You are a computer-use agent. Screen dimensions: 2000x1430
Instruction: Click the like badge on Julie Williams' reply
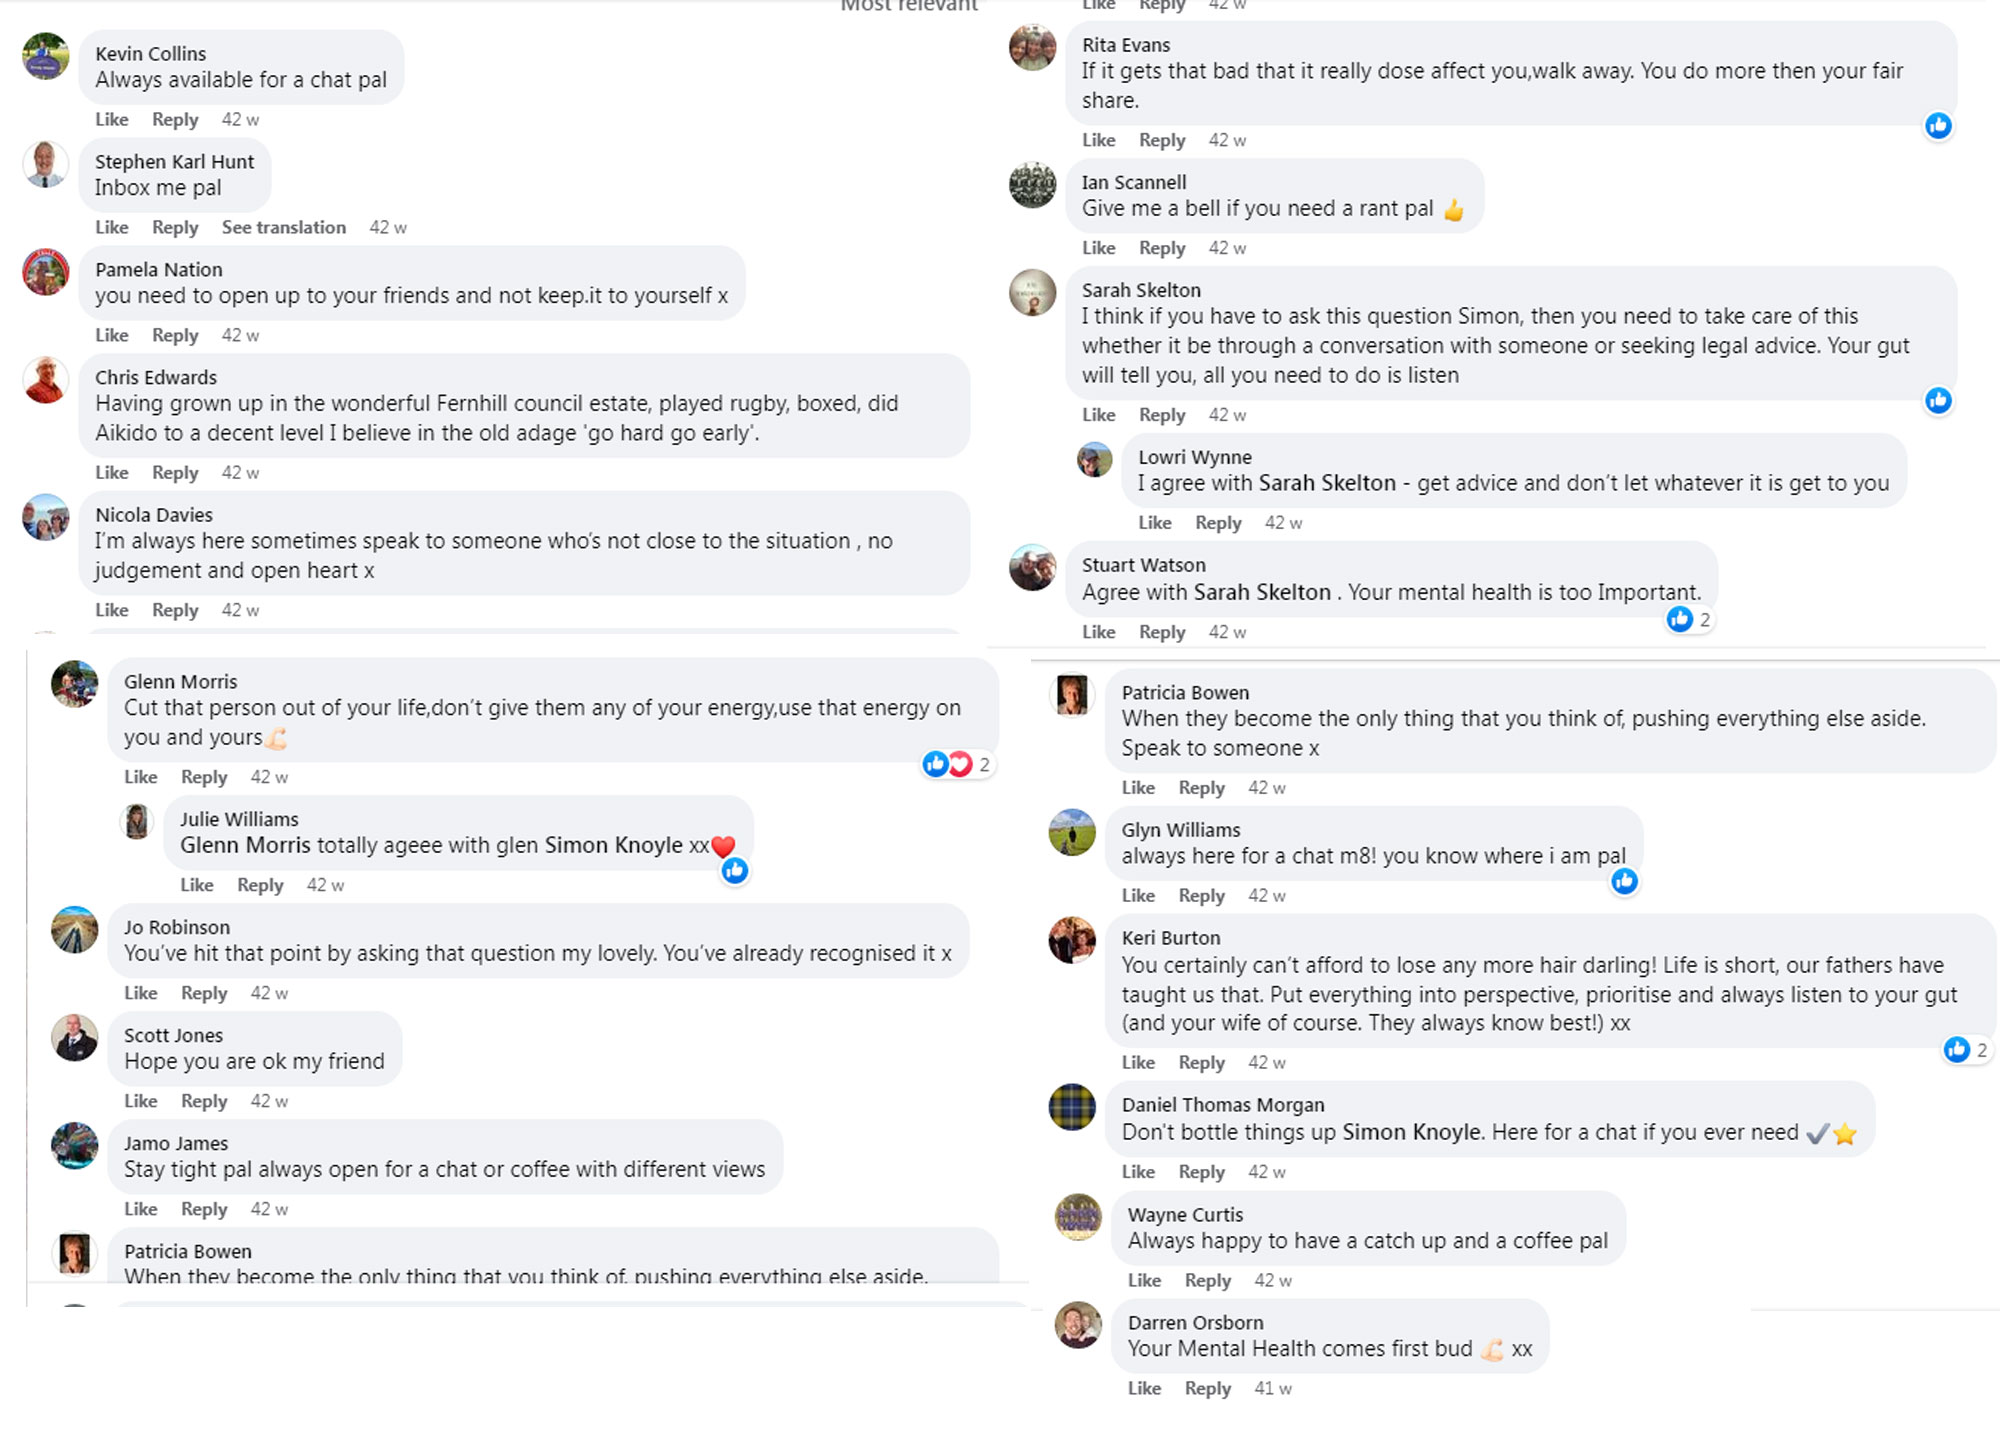[x=735, y=871]
